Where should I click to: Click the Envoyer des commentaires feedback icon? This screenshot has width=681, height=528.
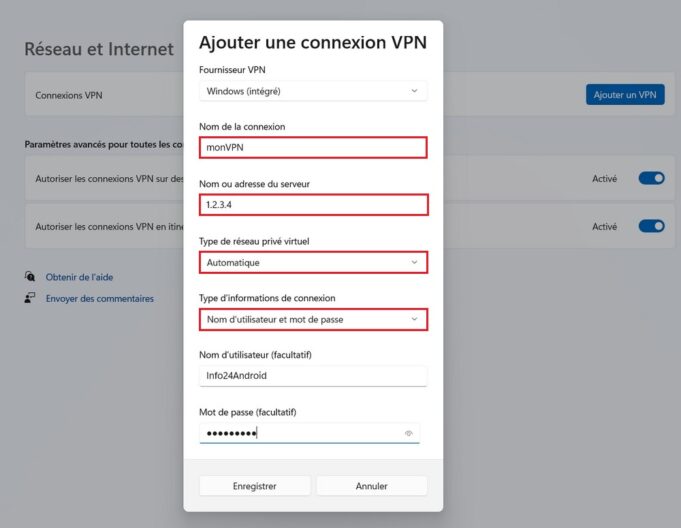coord(31,298)
